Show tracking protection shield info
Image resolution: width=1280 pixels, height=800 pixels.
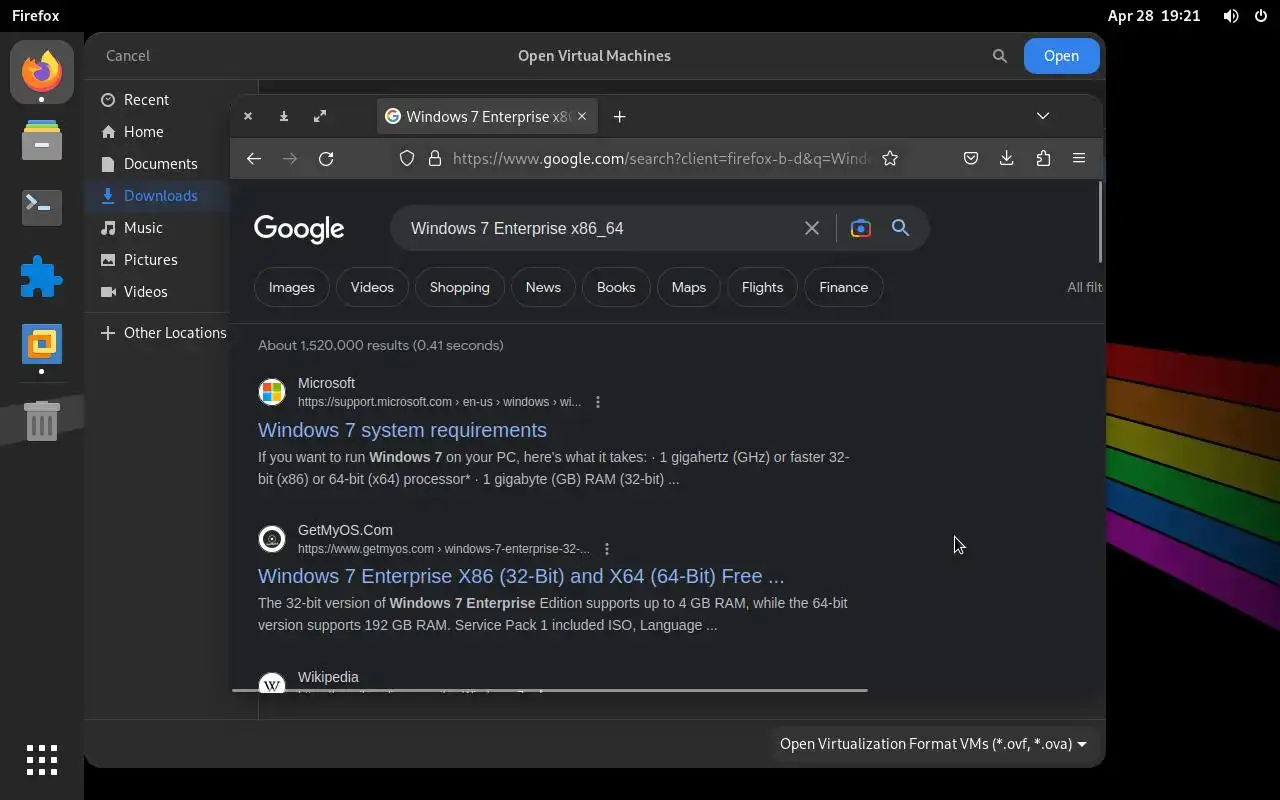coord(407,158)
